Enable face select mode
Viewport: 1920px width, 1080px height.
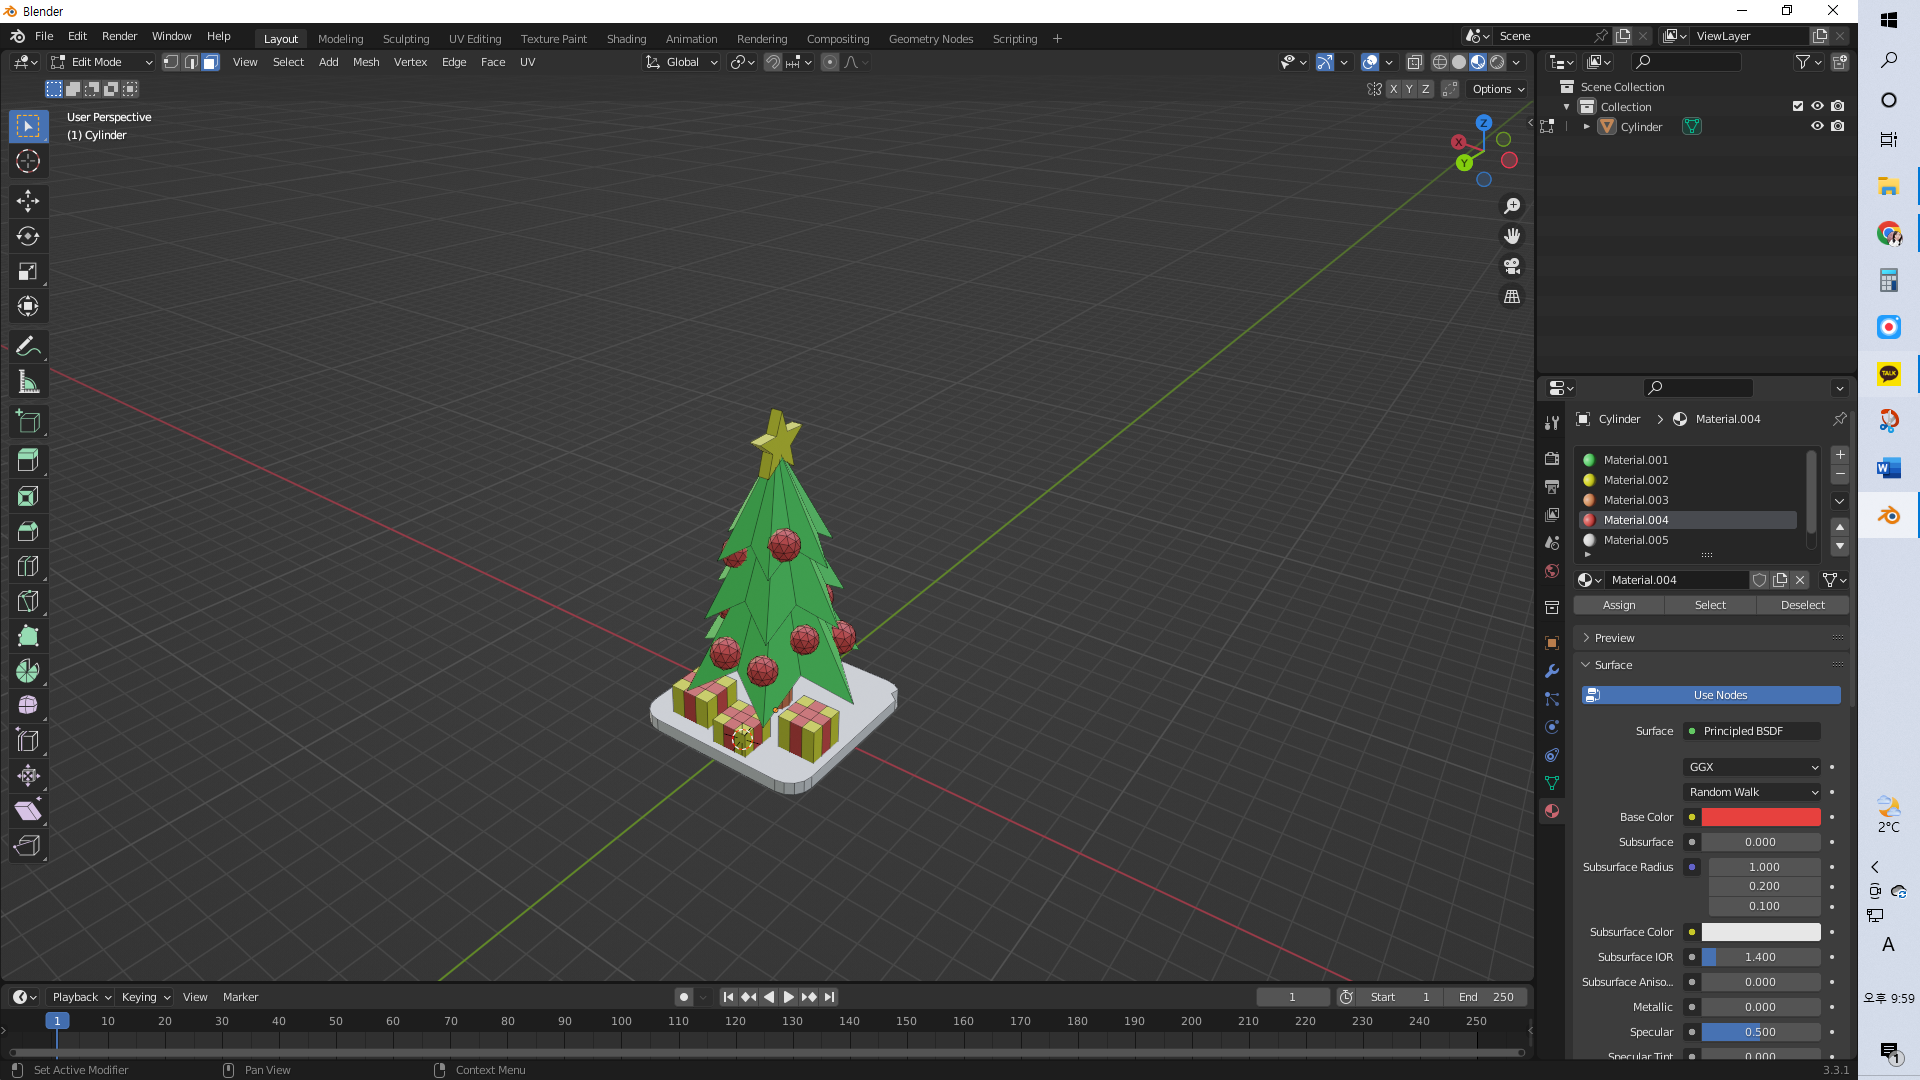point(210,62)
